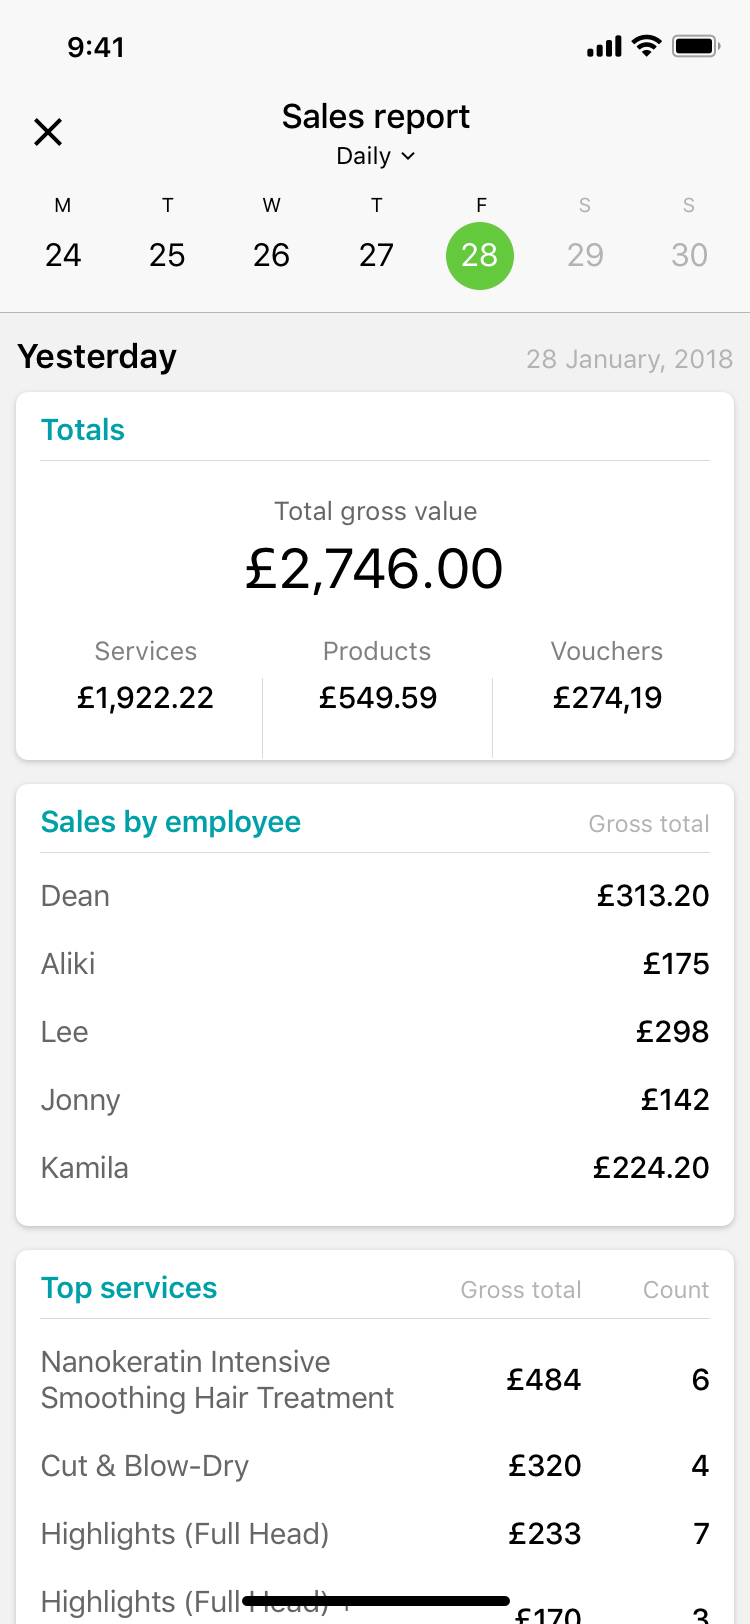Tap Sunday 30 date
Screen dimensions: 750x1624
(689, 255)
